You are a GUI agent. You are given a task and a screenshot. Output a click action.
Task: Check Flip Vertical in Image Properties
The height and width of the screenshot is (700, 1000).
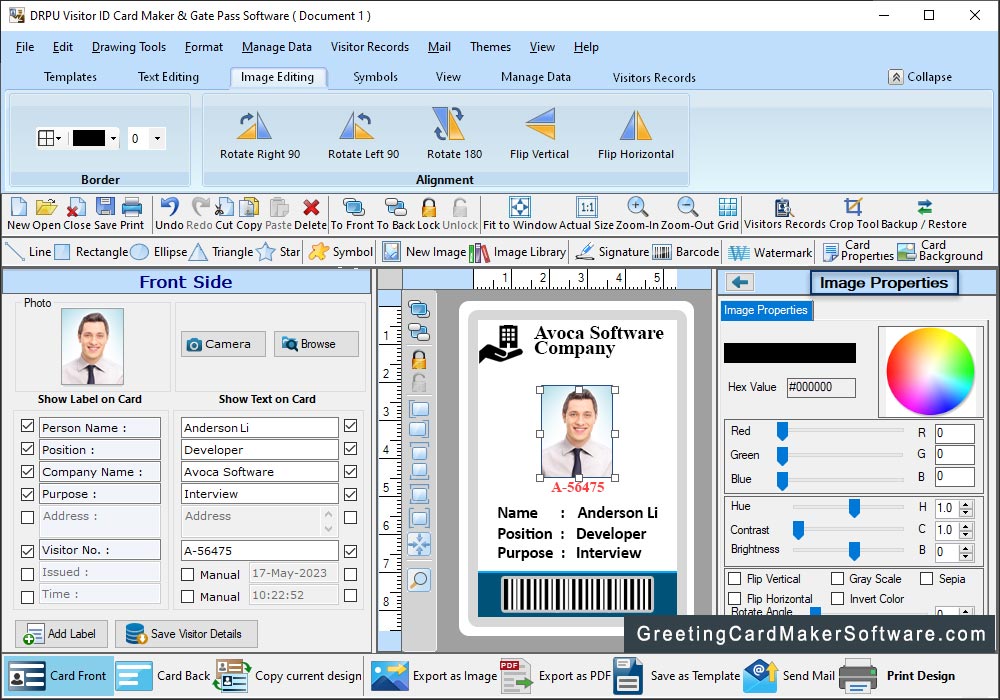tap(735, 578)
